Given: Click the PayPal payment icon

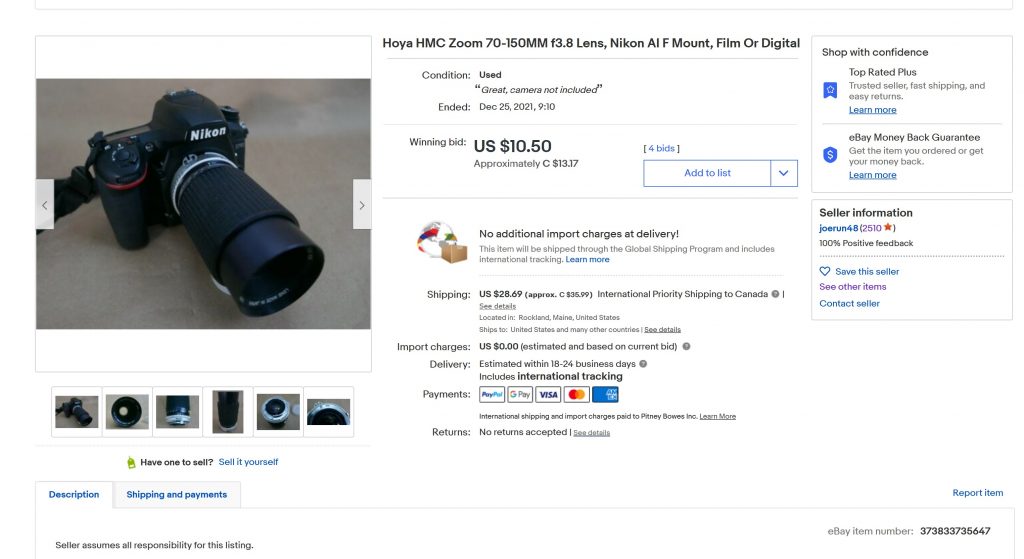Looking at the screenshot, I should pos(492,394).
